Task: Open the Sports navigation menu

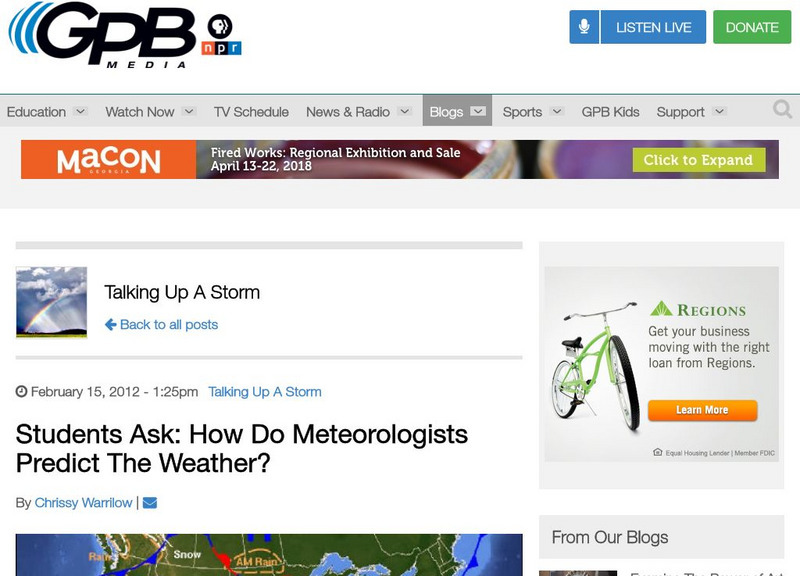Action: tap(524, 111)
